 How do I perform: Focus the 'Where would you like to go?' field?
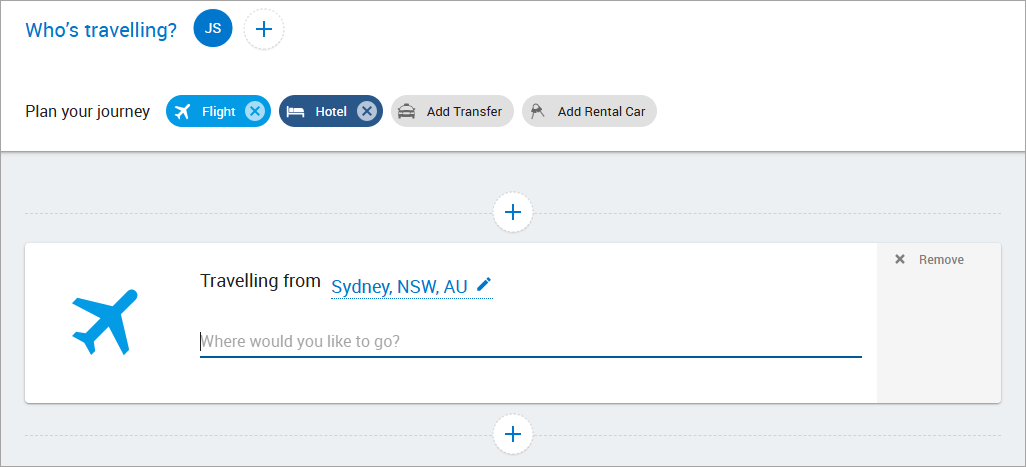click(x=531, y=341)
